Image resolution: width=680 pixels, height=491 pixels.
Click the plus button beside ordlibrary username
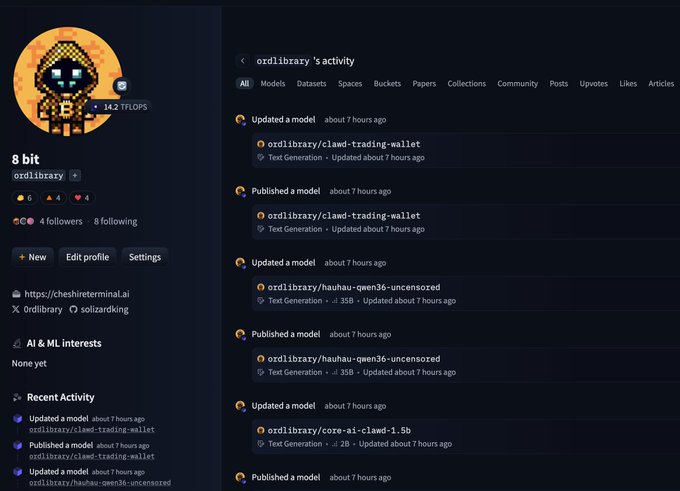click(75, 175)
